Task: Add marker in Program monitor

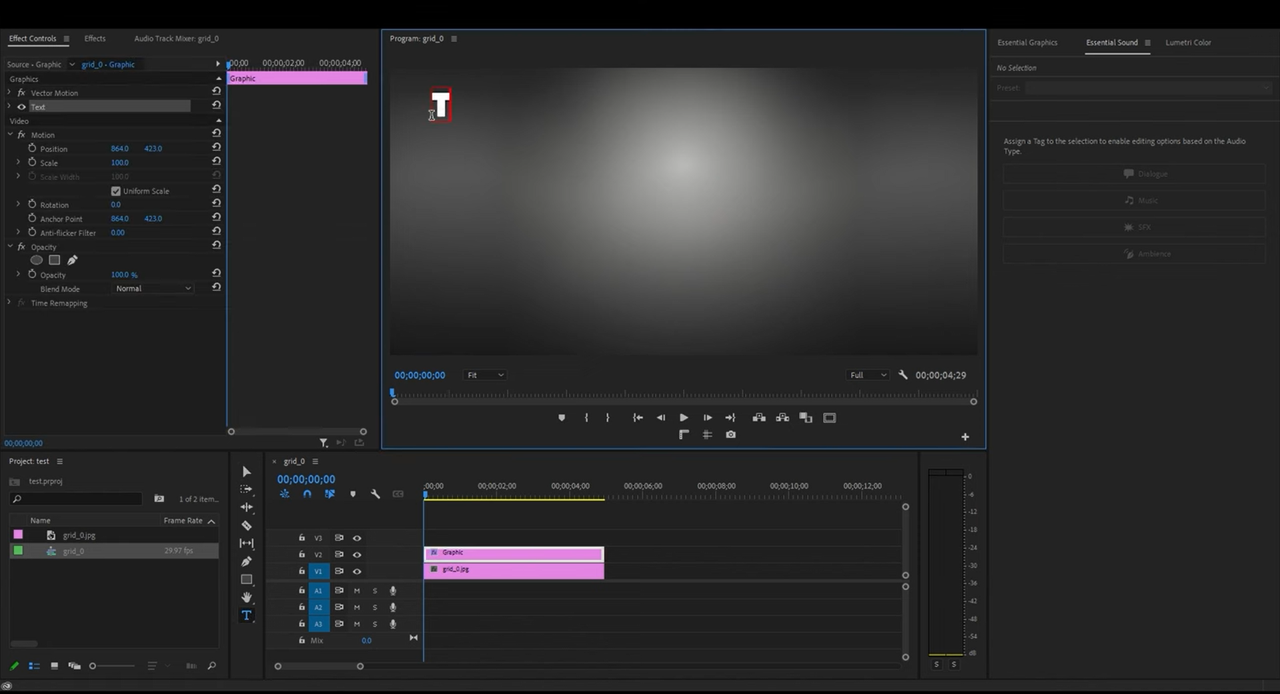Action: click(561, 418)
